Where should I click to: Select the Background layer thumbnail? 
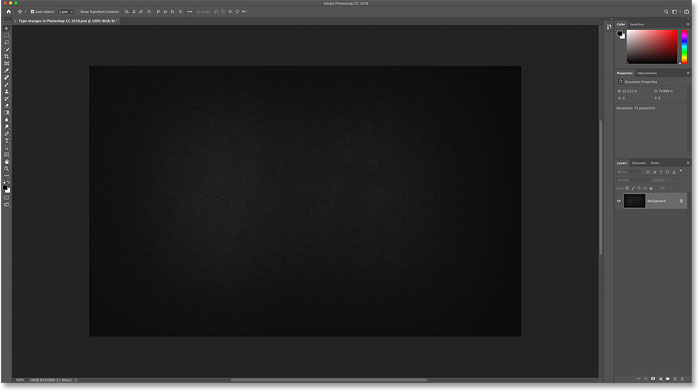634,201
